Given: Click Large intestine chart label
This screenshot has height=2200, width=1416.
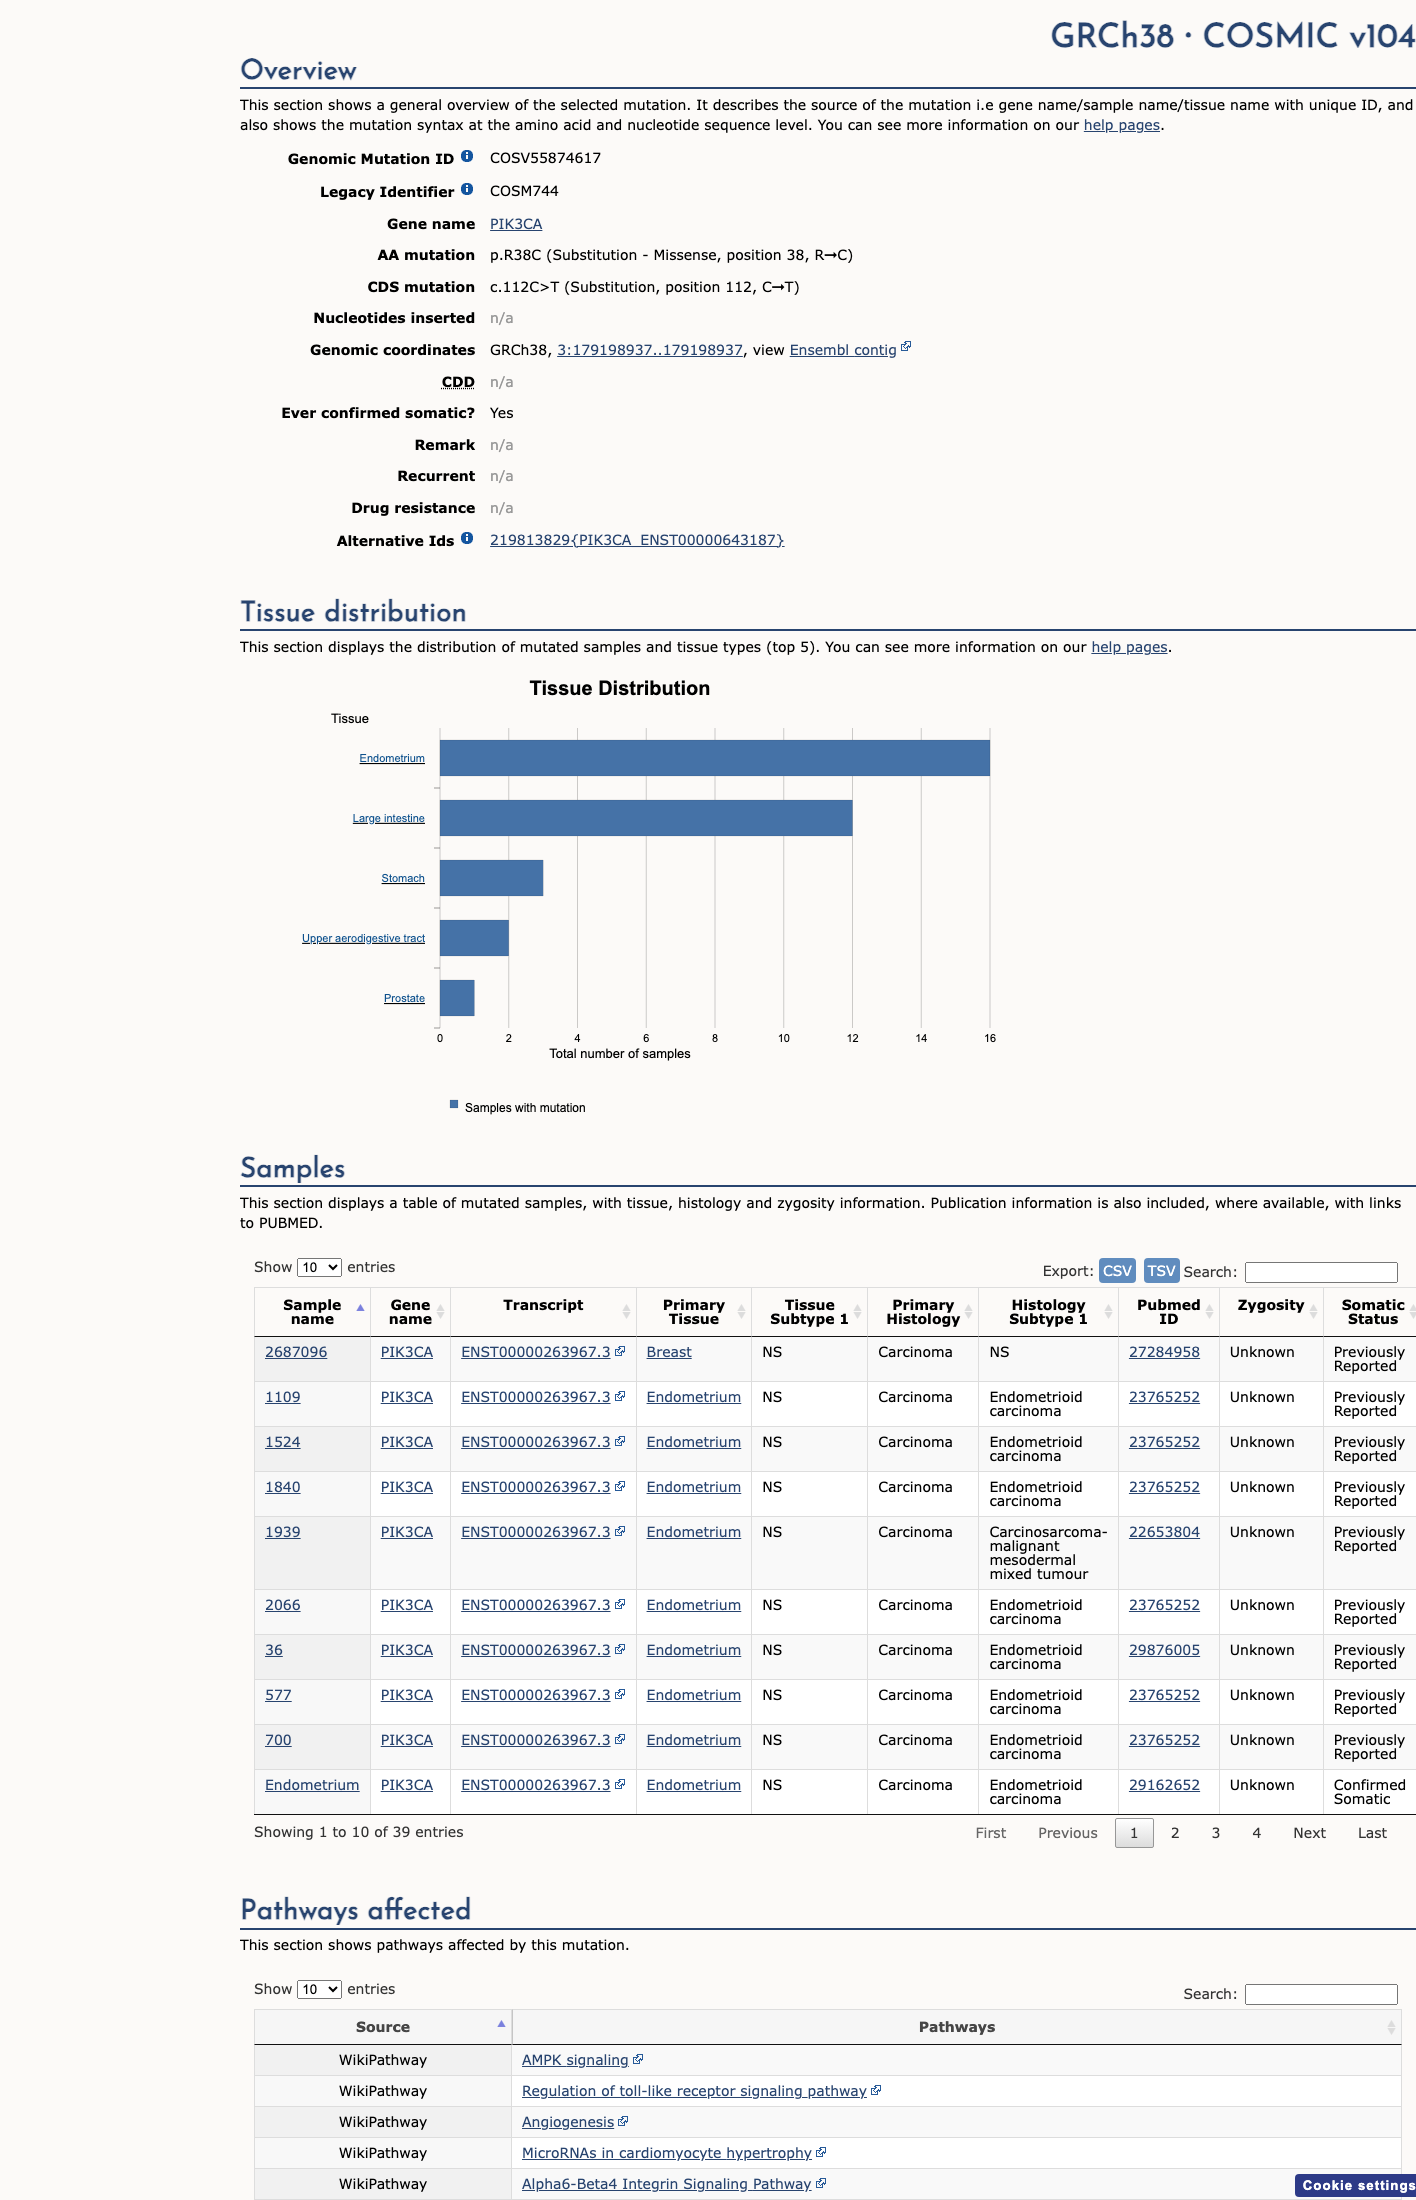Looking at the screenshot, I should (388, 818).
